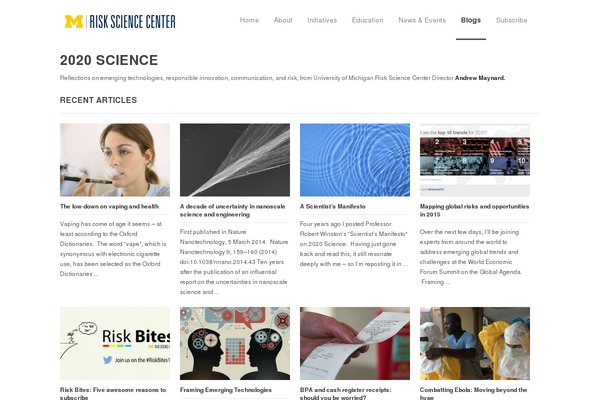600x400 pixels.
Task: Read 'The low-down on vaping and health'
Action: (109, 207)
